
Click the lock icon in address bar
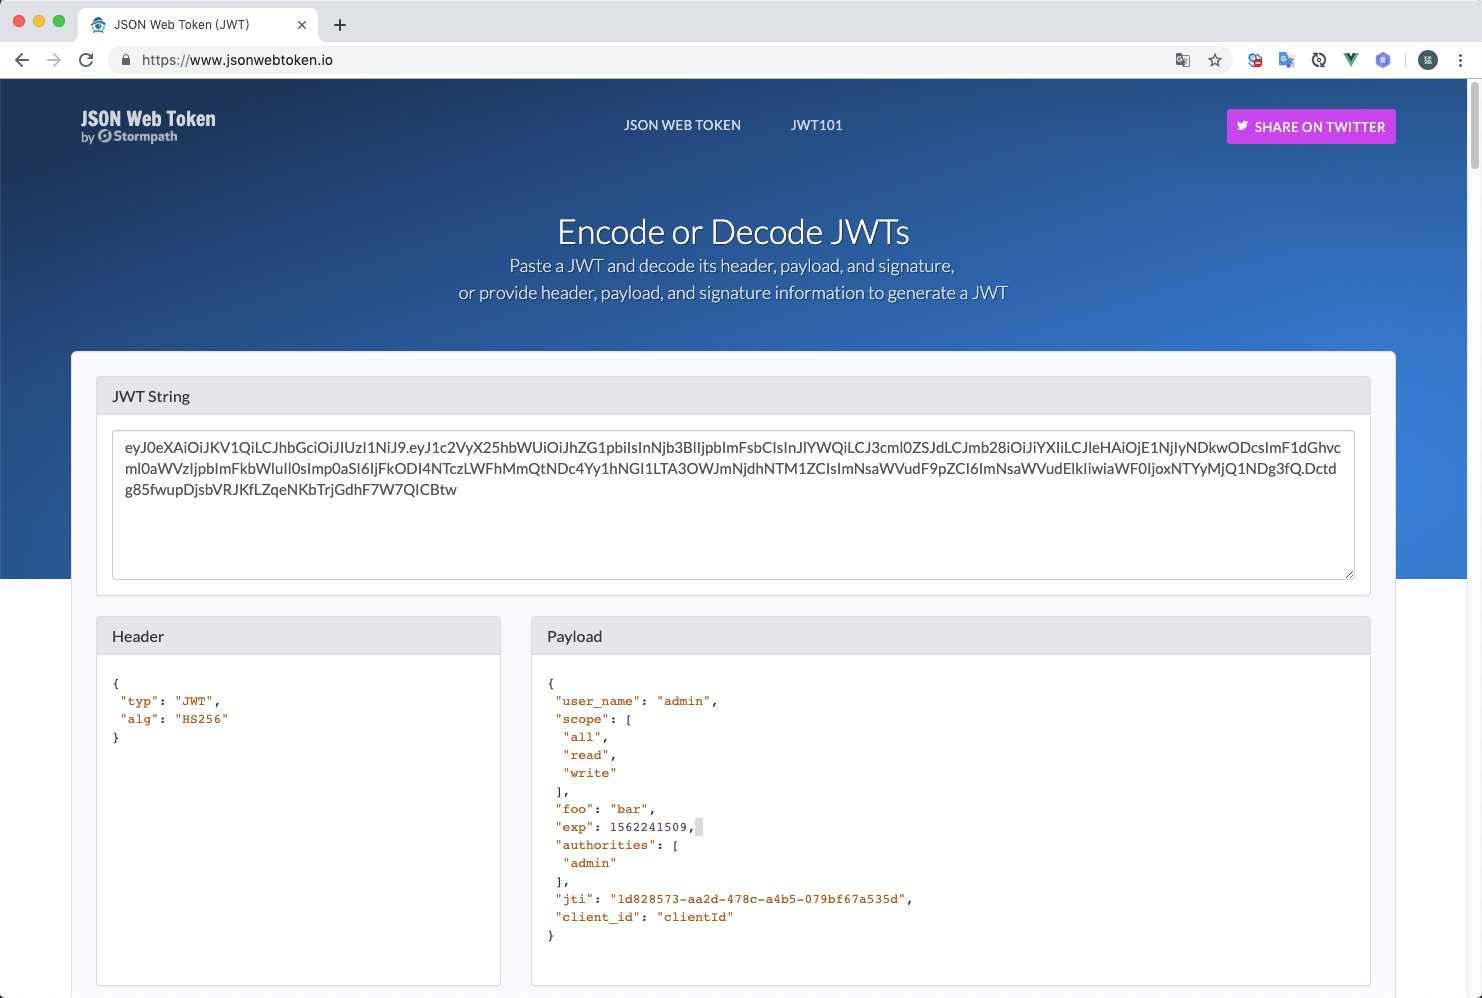(126, 60)
